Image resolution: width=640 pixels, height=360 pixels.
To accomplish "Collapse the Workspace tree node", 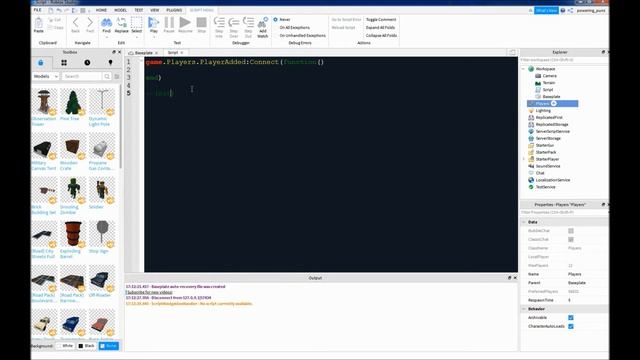I will tap(524, 69).
